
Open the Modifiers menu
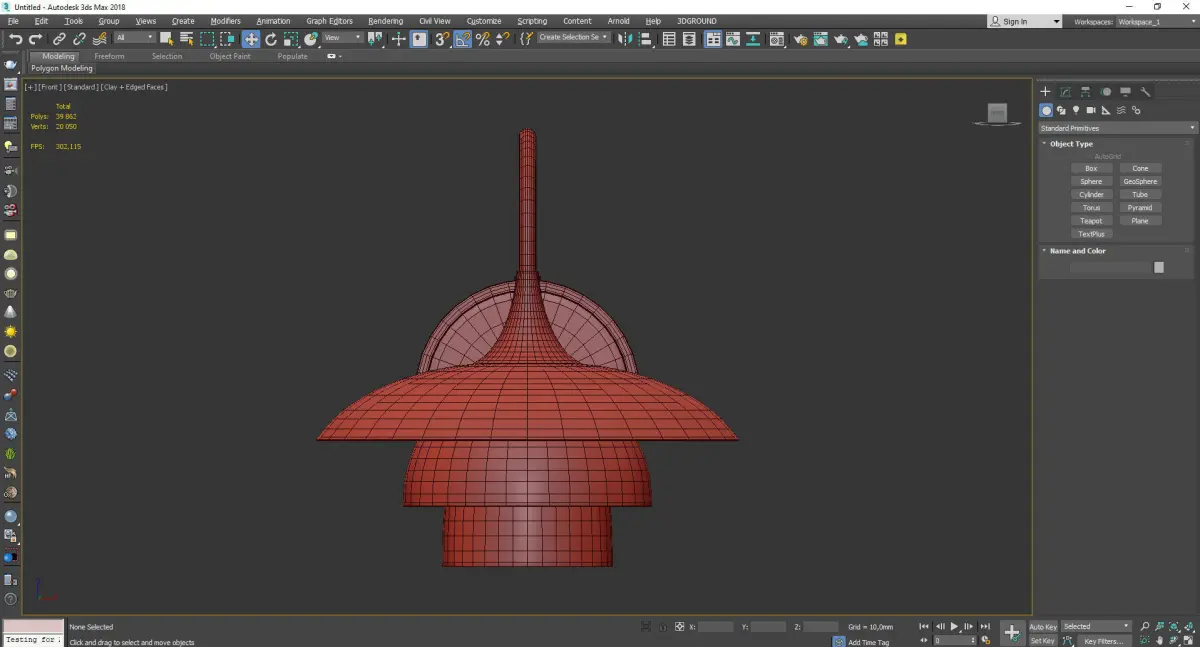[225, 21]
